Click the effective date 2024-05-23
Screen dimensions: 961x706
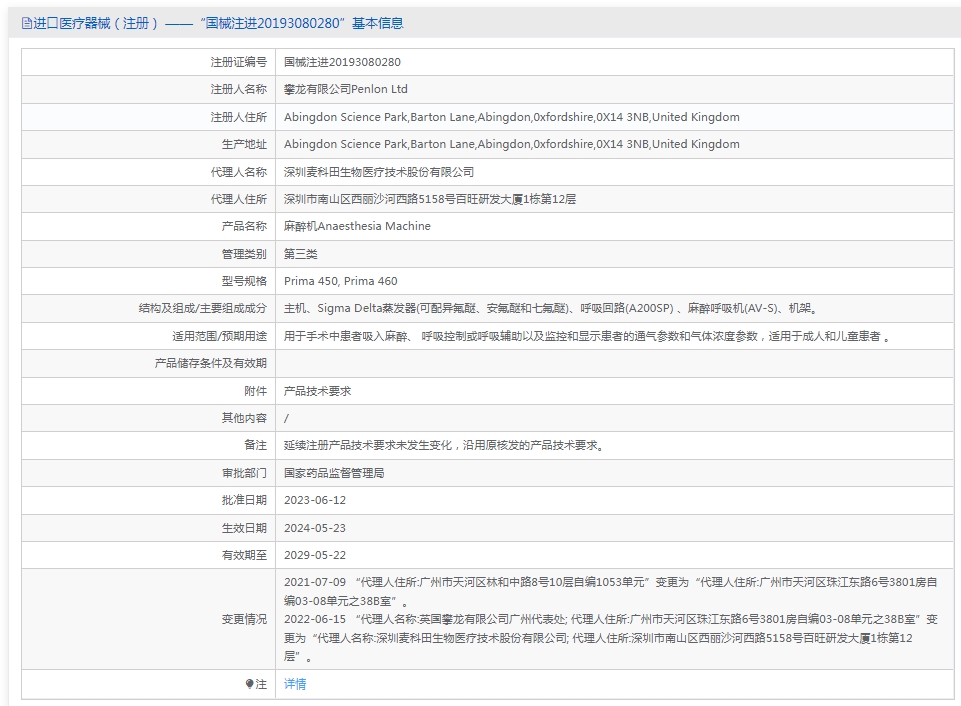pyautogui.click(x=315, y=528)
